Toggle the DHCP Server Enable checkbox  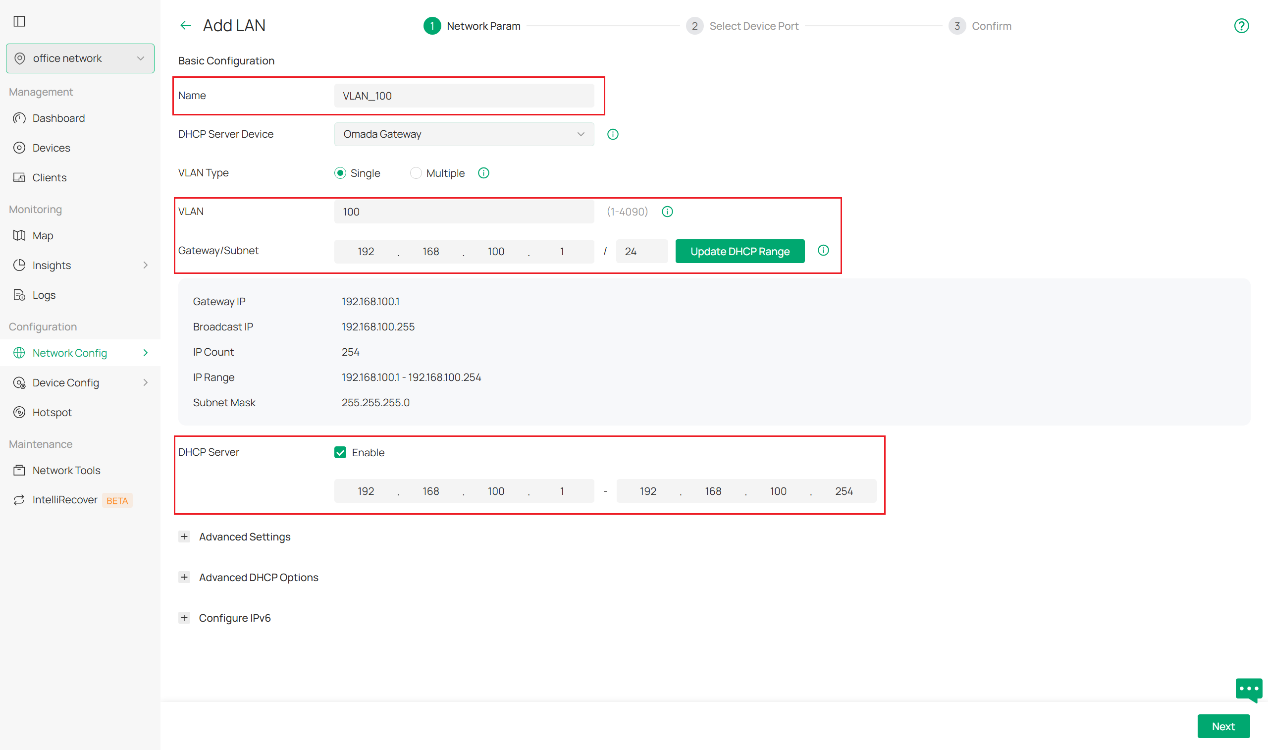(x=340, y=452)
